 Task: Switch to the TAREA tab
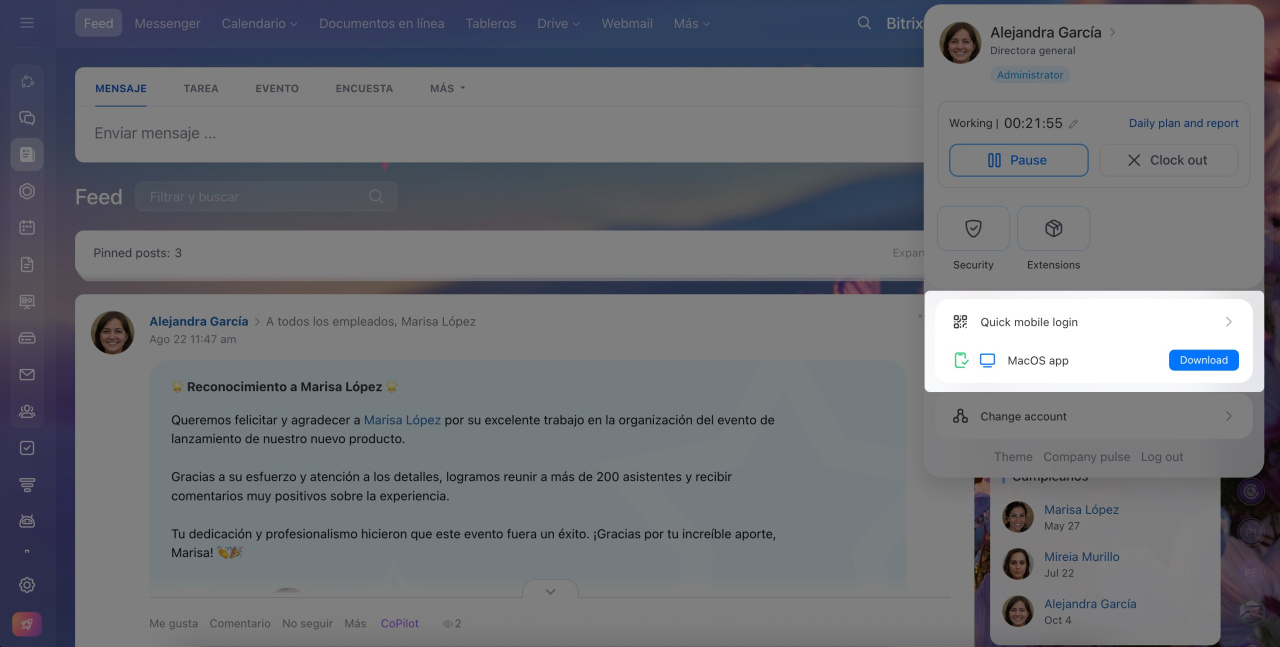click(201, 88)
